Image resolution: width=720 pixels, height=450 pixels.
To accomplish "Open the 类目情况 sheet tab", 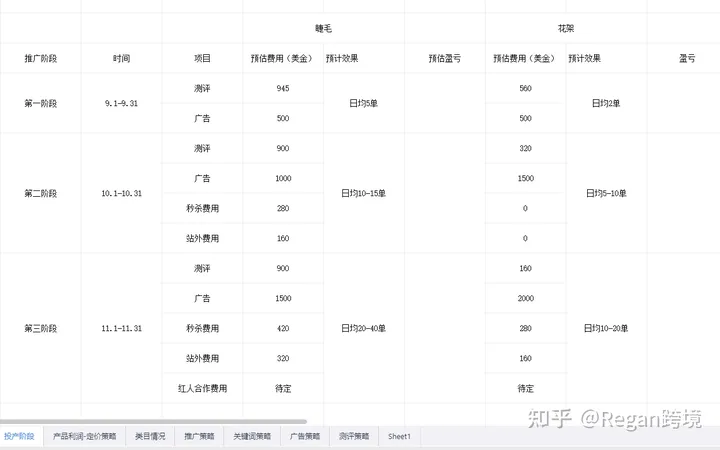I will pos(150,436).
